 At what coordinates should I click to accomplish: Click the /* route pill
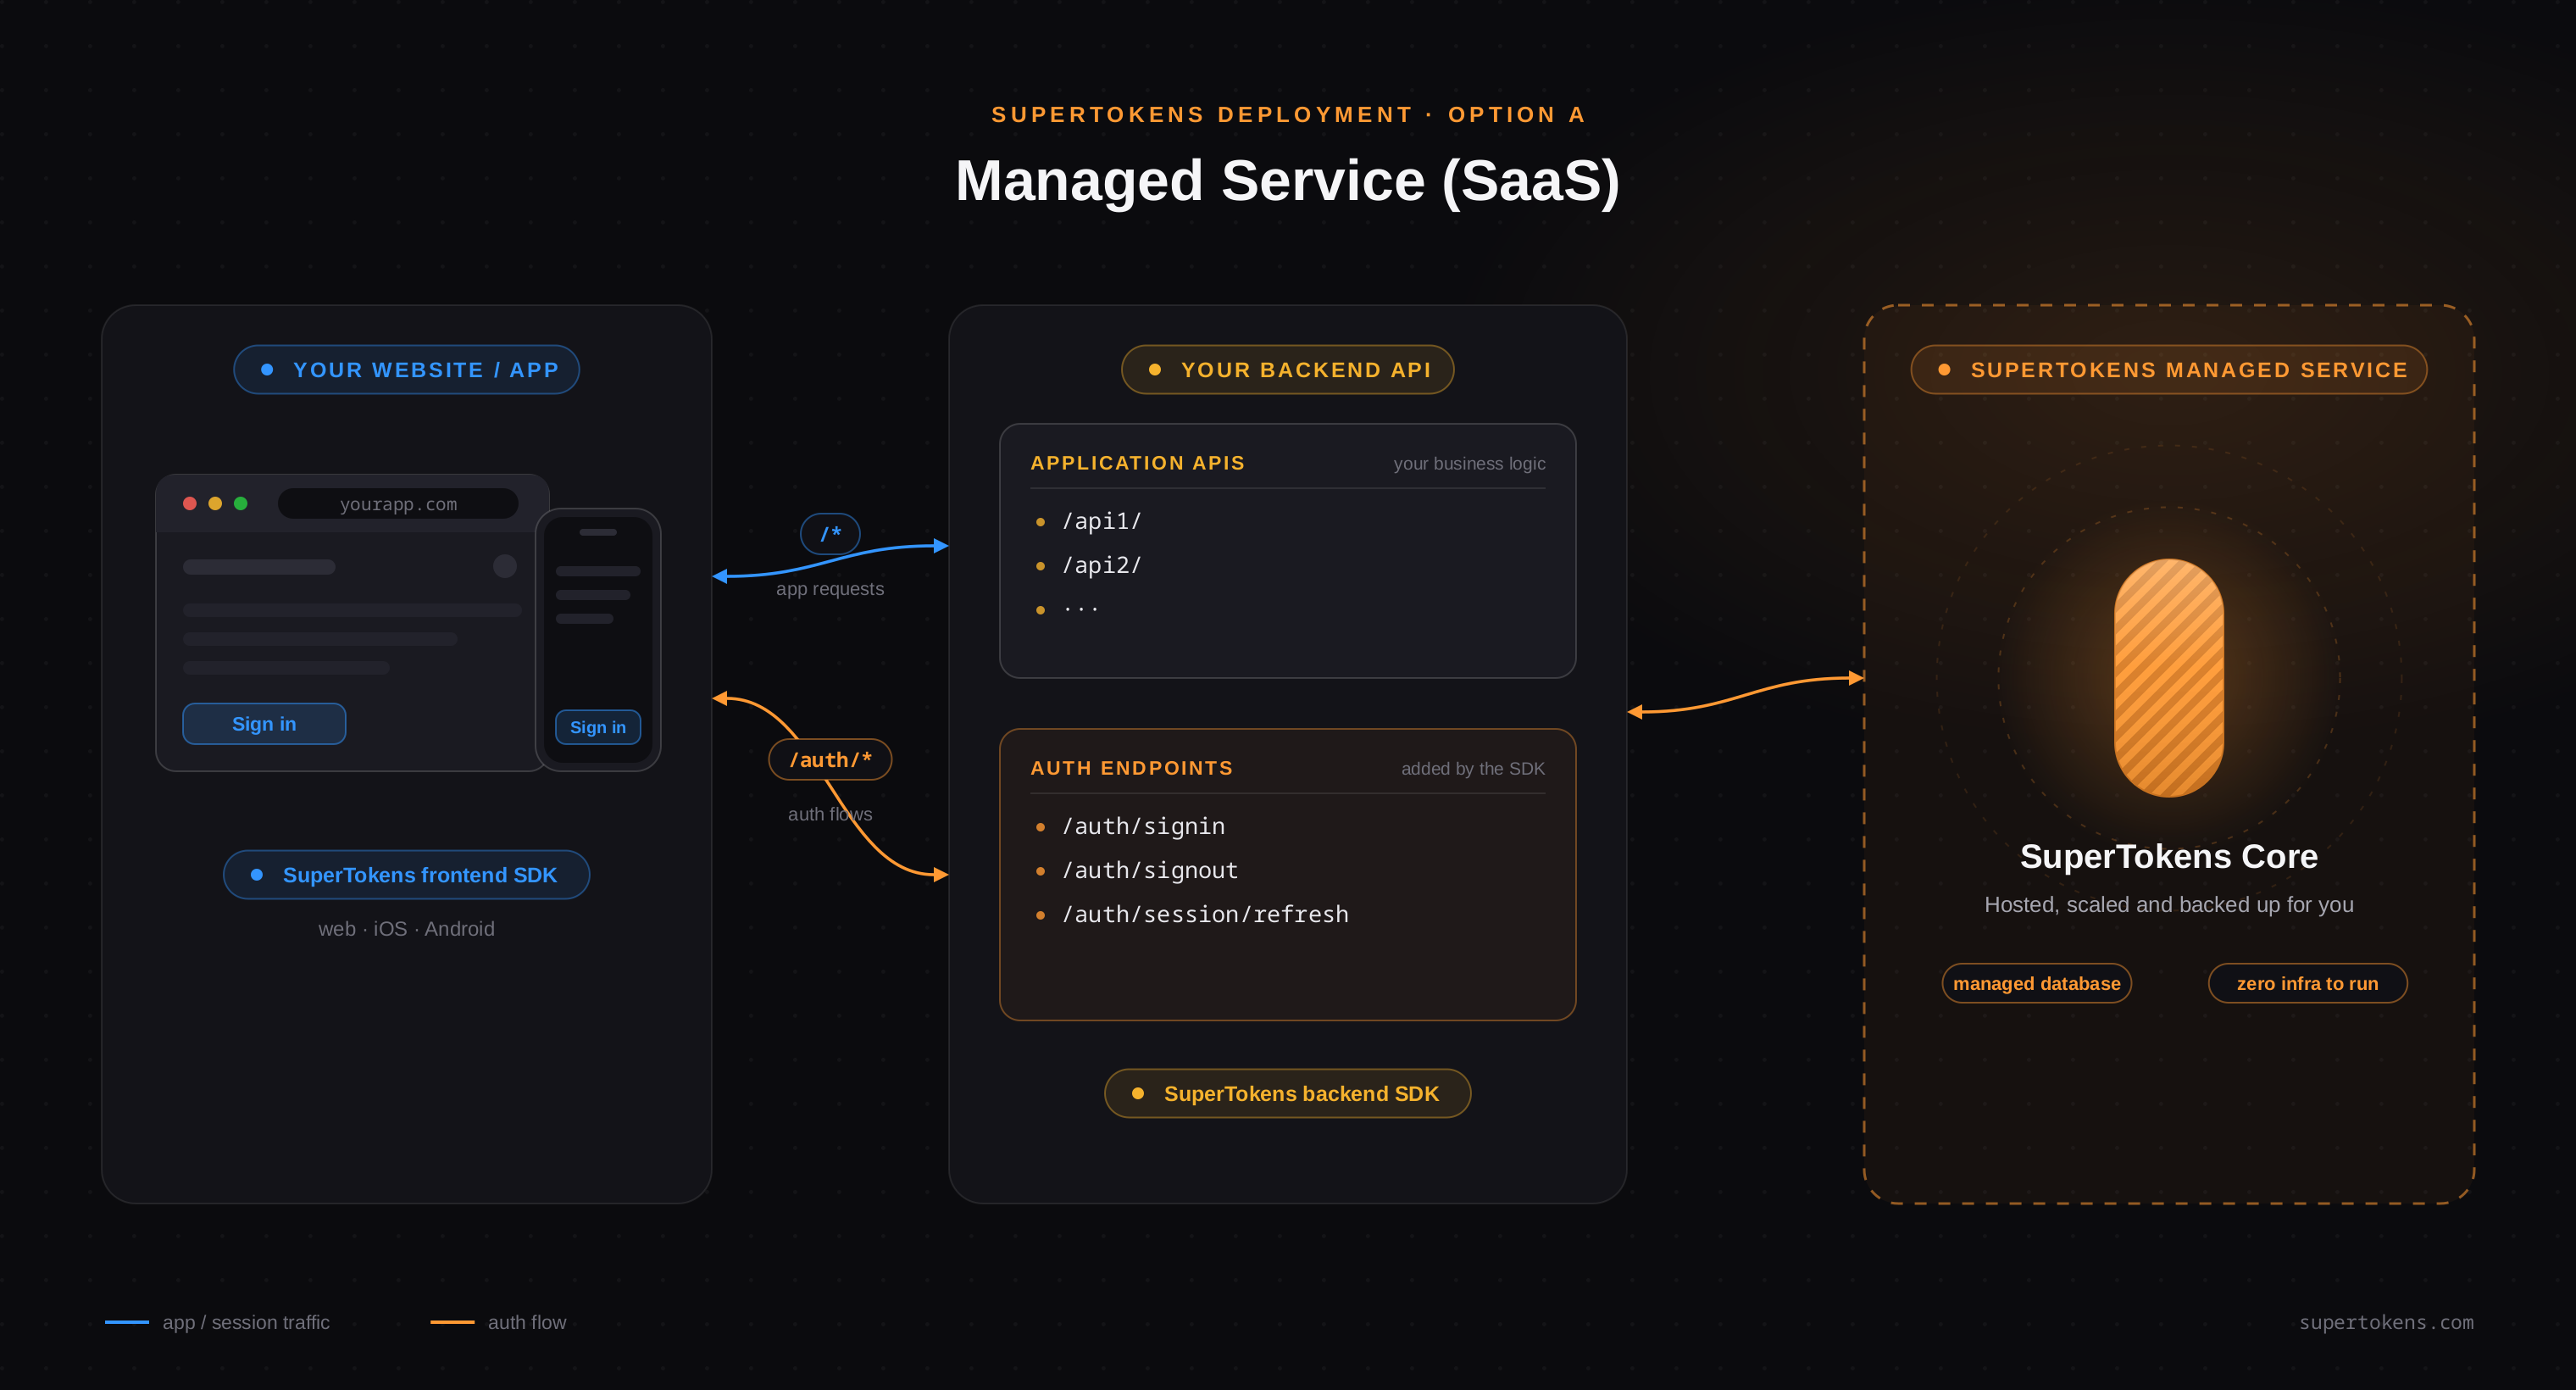830,534
